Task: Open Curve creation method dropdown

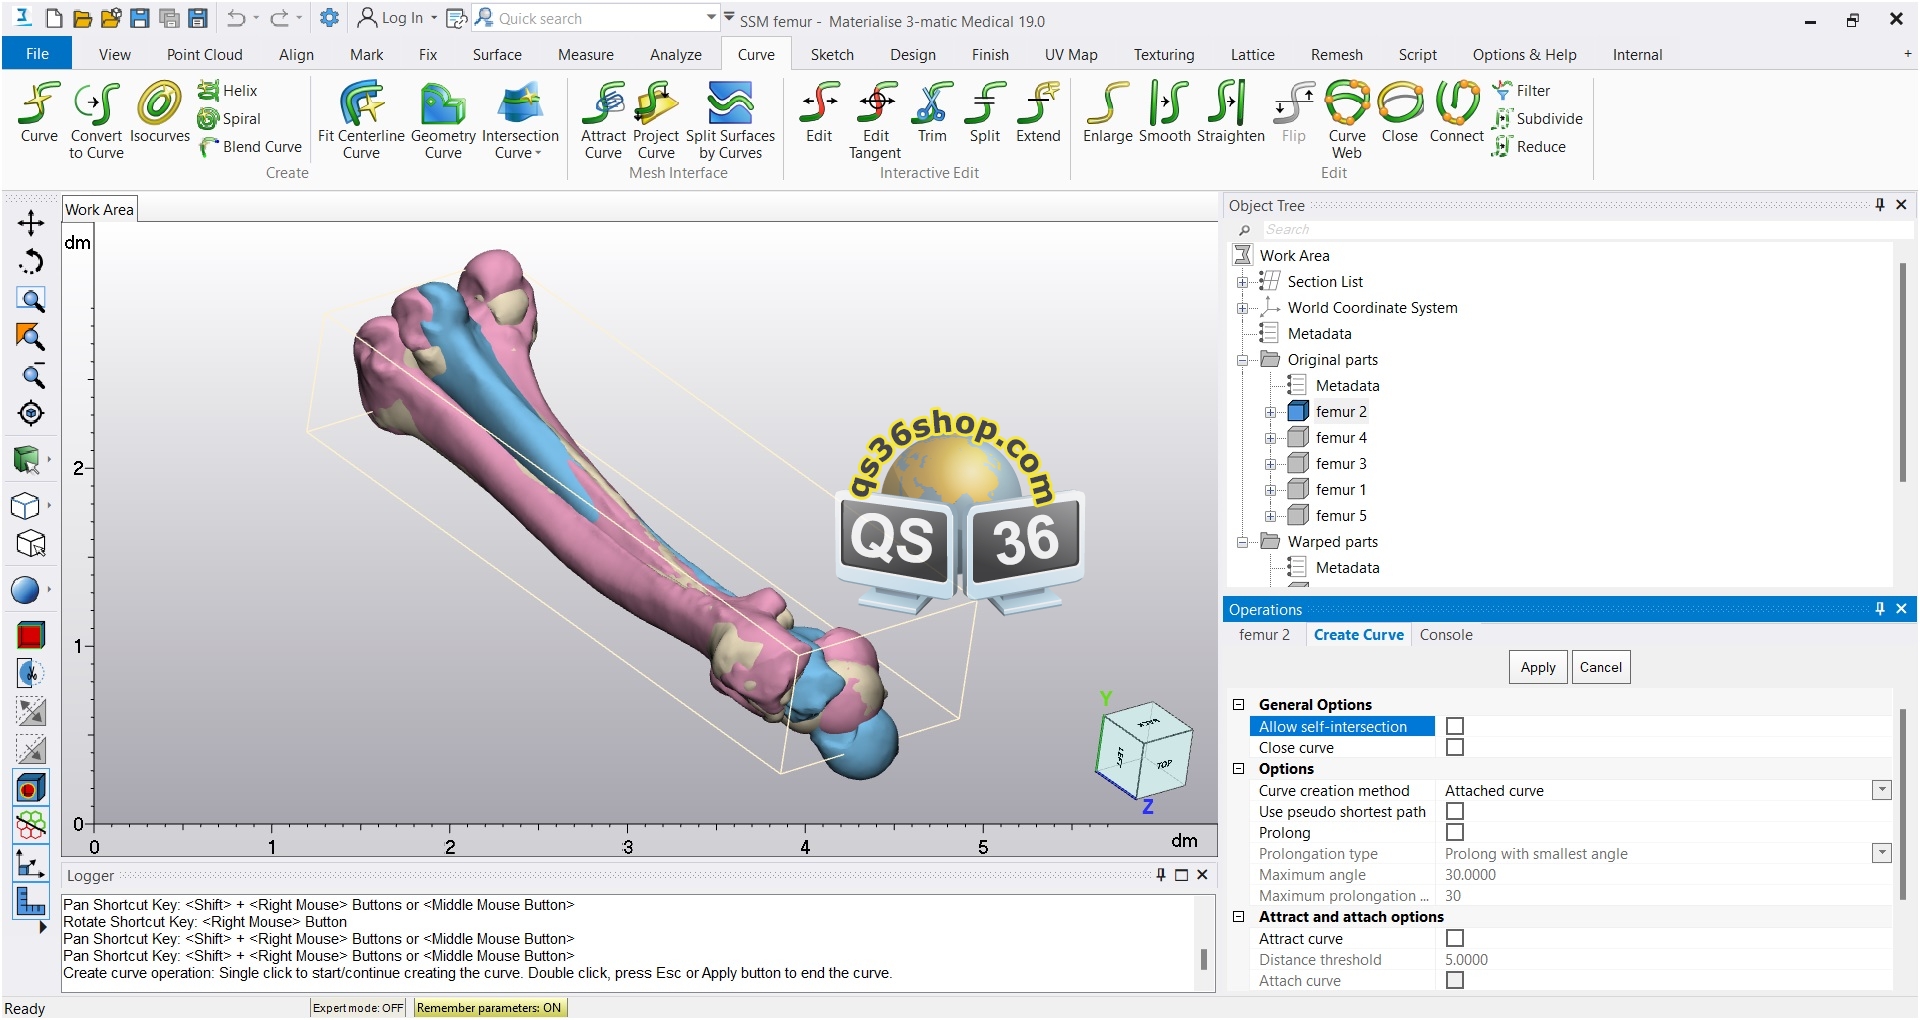Action: [x=1882, y=791]
